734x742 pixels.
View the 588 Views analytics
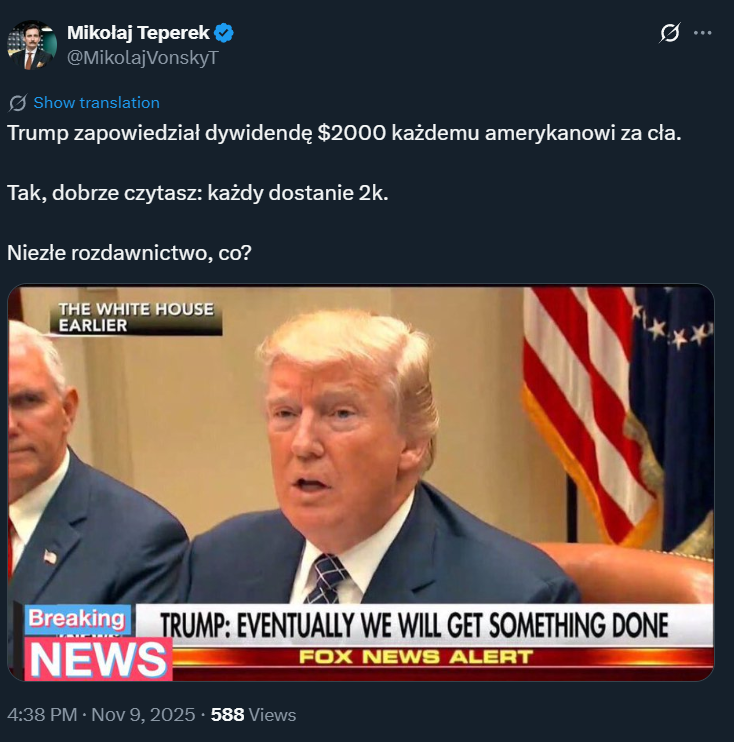click(x=253, y=715)
